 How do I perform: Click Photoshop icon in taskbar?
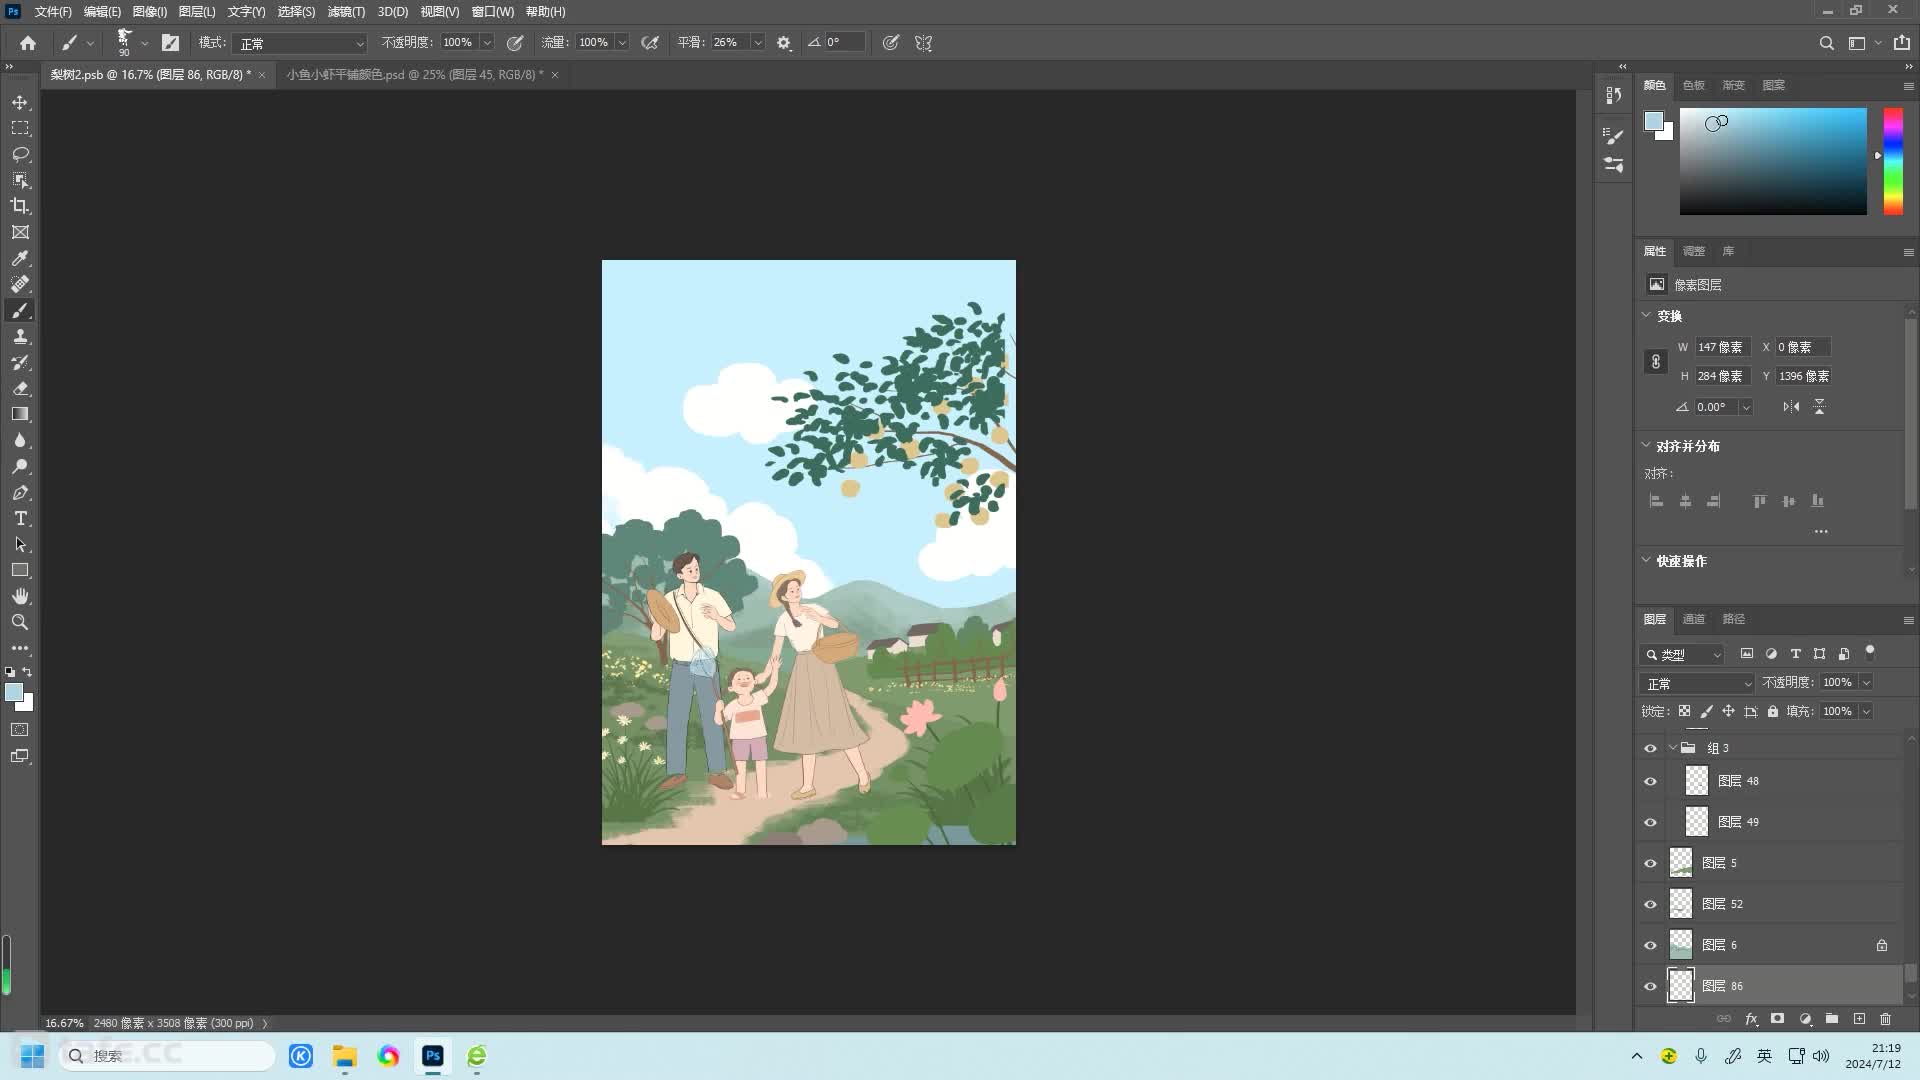tap(432, 1056)
